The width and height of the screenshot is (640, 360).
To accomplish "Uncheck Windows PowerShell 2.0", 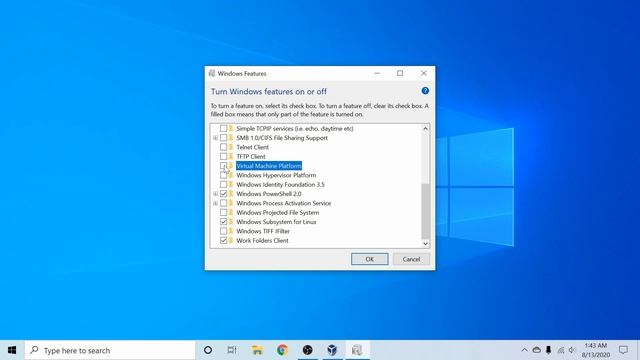I will tap(223, 194).
